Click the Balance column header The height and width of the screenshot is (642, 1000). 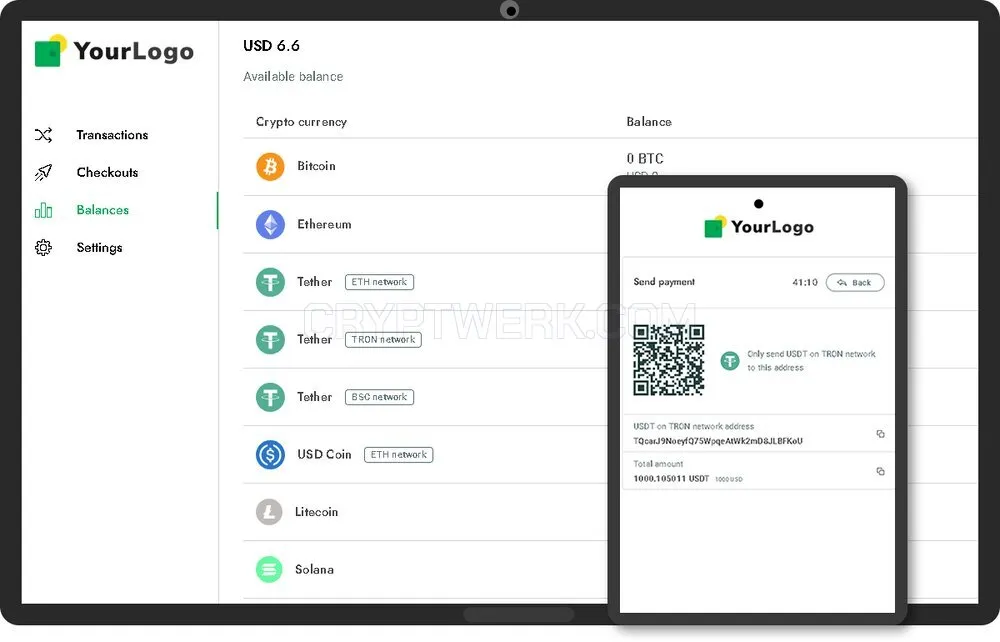(x=649, y=122)
